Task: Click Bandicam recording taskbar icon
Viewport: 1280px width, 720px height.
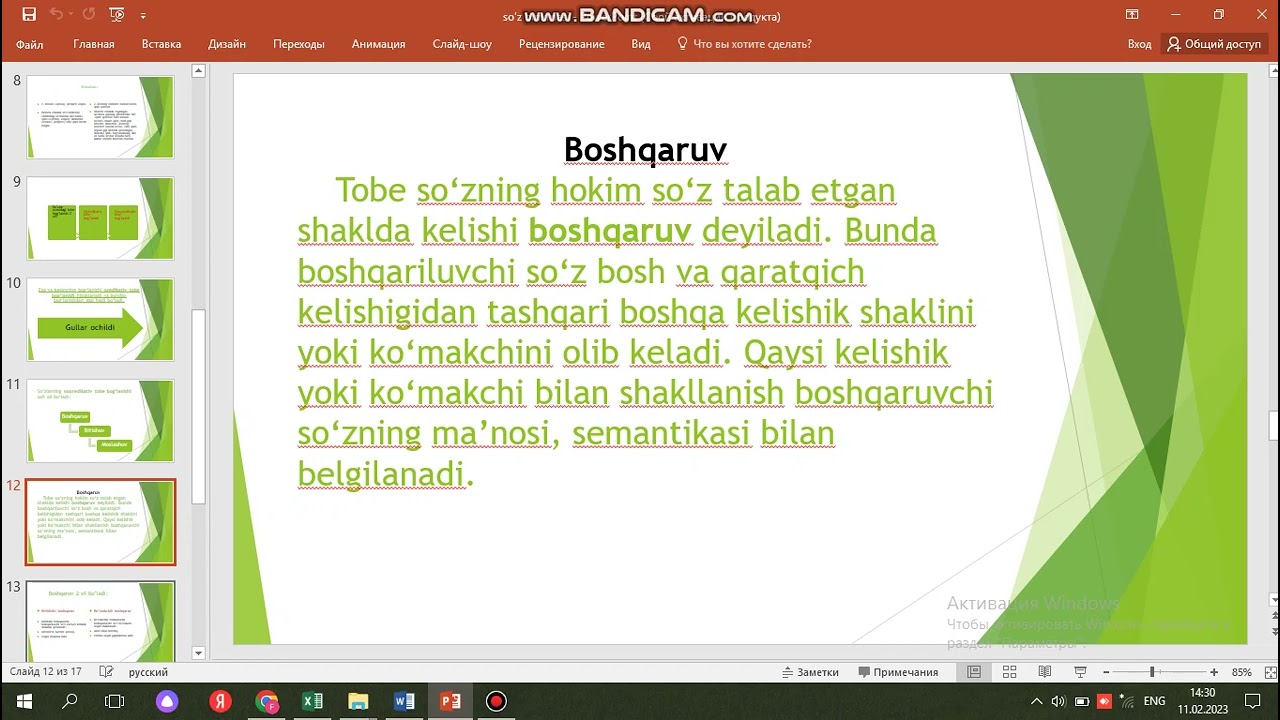Action: click(496, 701)
